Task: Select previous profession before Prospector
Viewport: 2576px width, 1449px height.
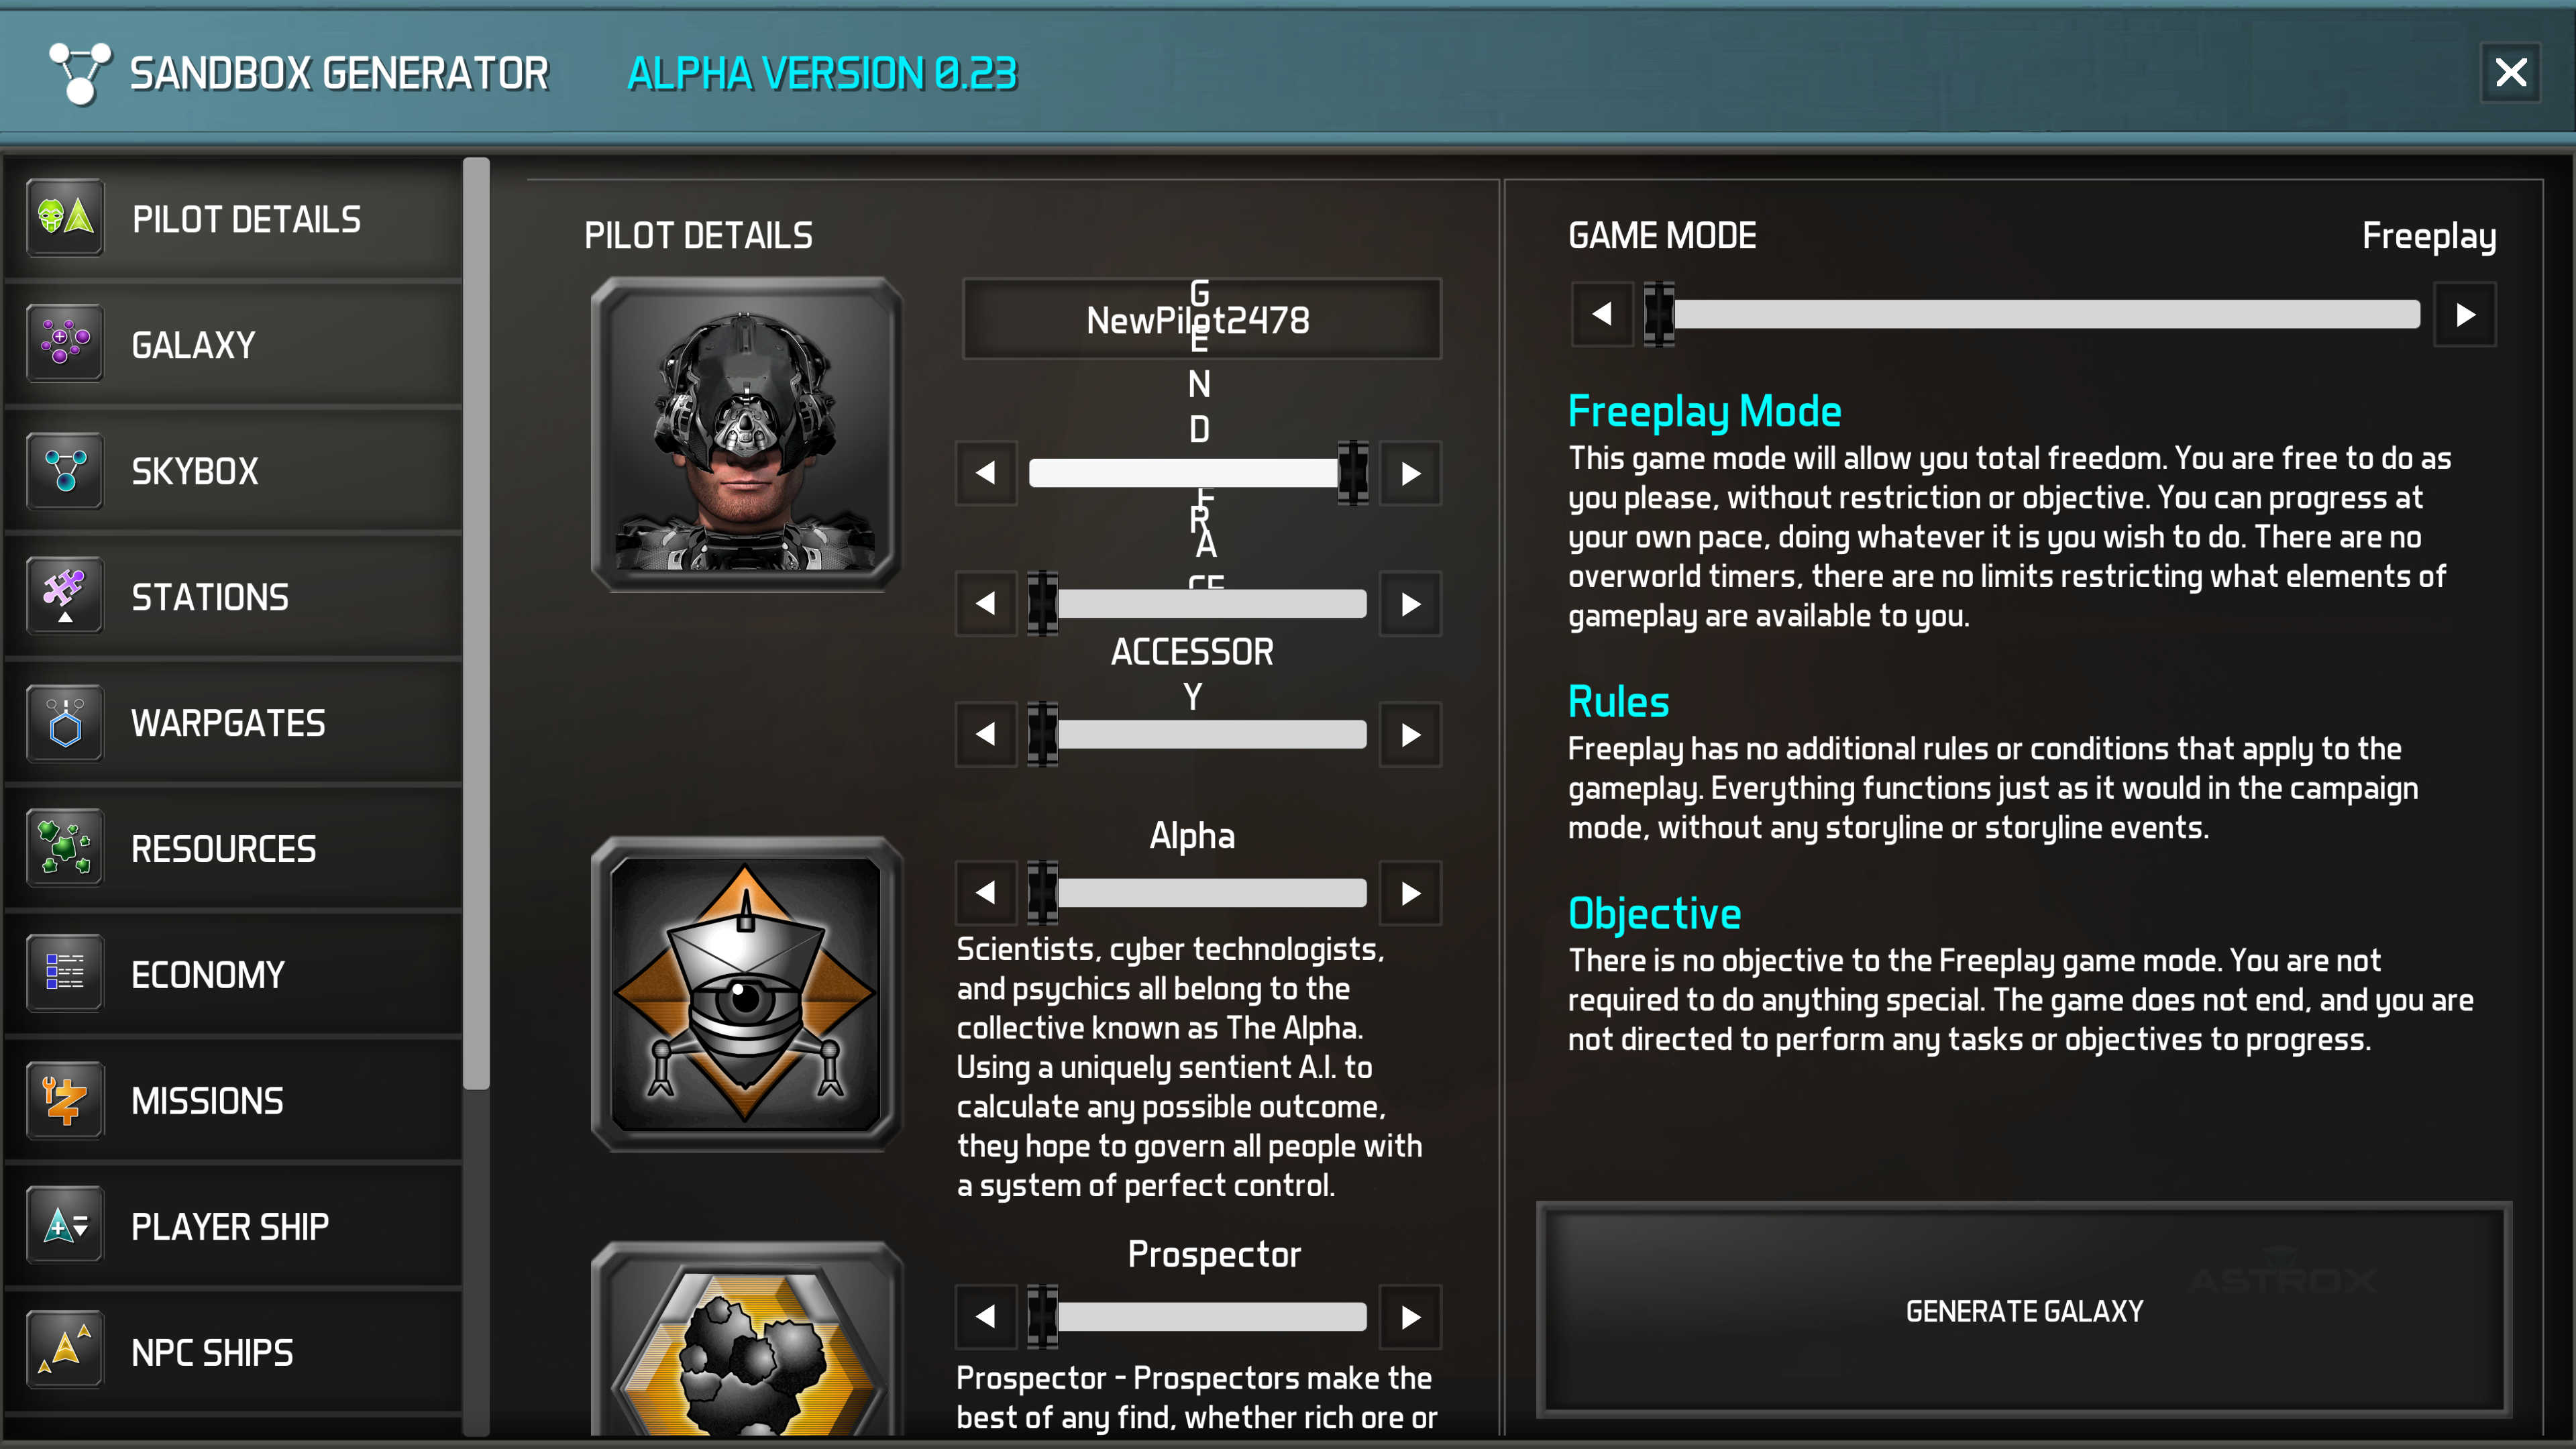Action: (986, 1317)
